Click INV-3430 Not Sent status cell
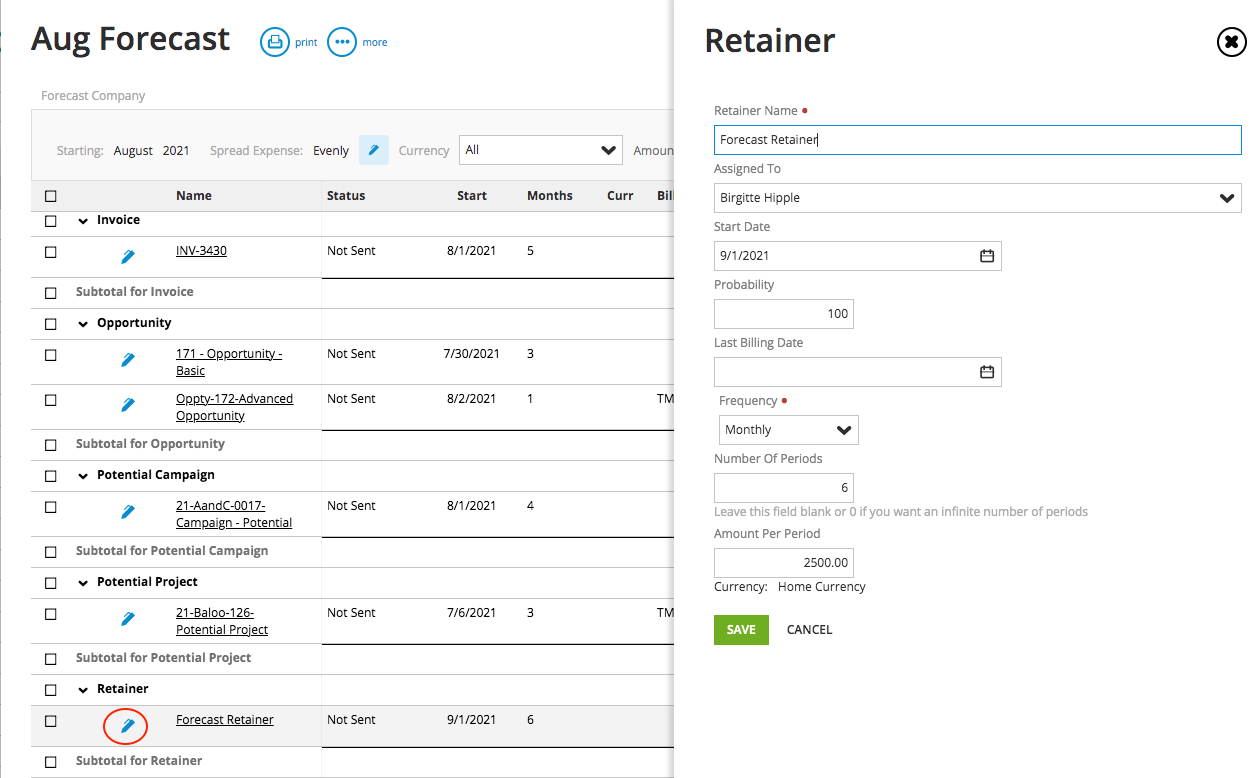Image resolution: width=1260 pixels, height=778 pixels. [x=351, y=251]
